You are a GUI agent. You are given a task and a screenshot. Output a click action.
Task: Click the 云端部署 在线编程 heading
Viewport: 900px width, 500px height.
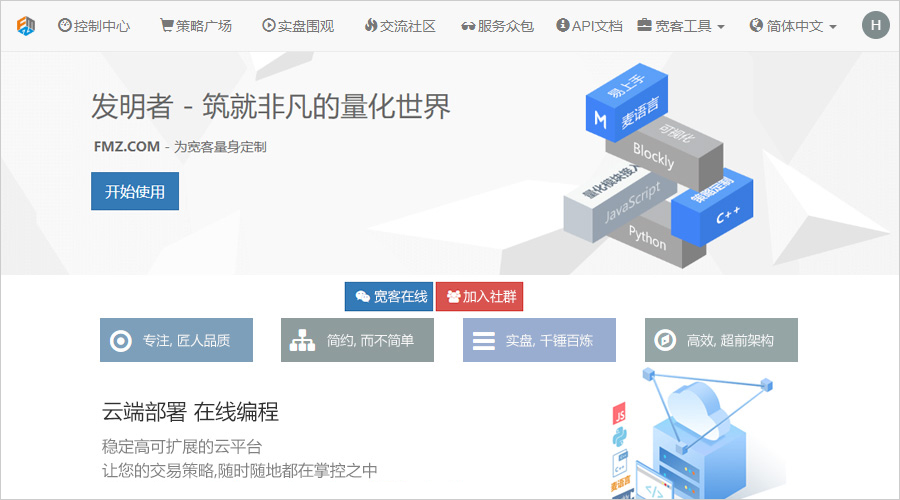pyautogui.click(x=190, y=412)
